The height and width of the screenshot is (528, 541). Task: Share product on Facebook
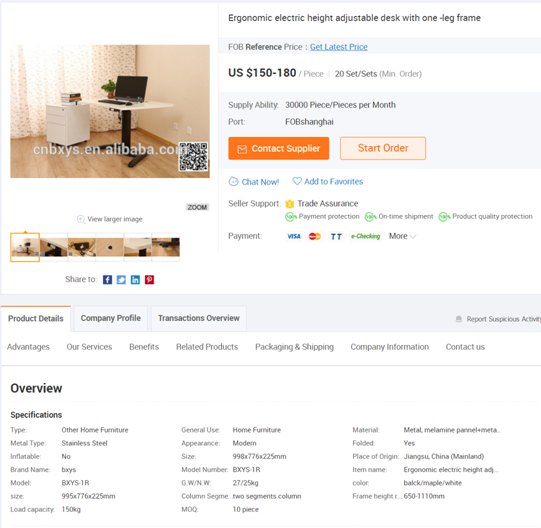click(x=107, y=280)
